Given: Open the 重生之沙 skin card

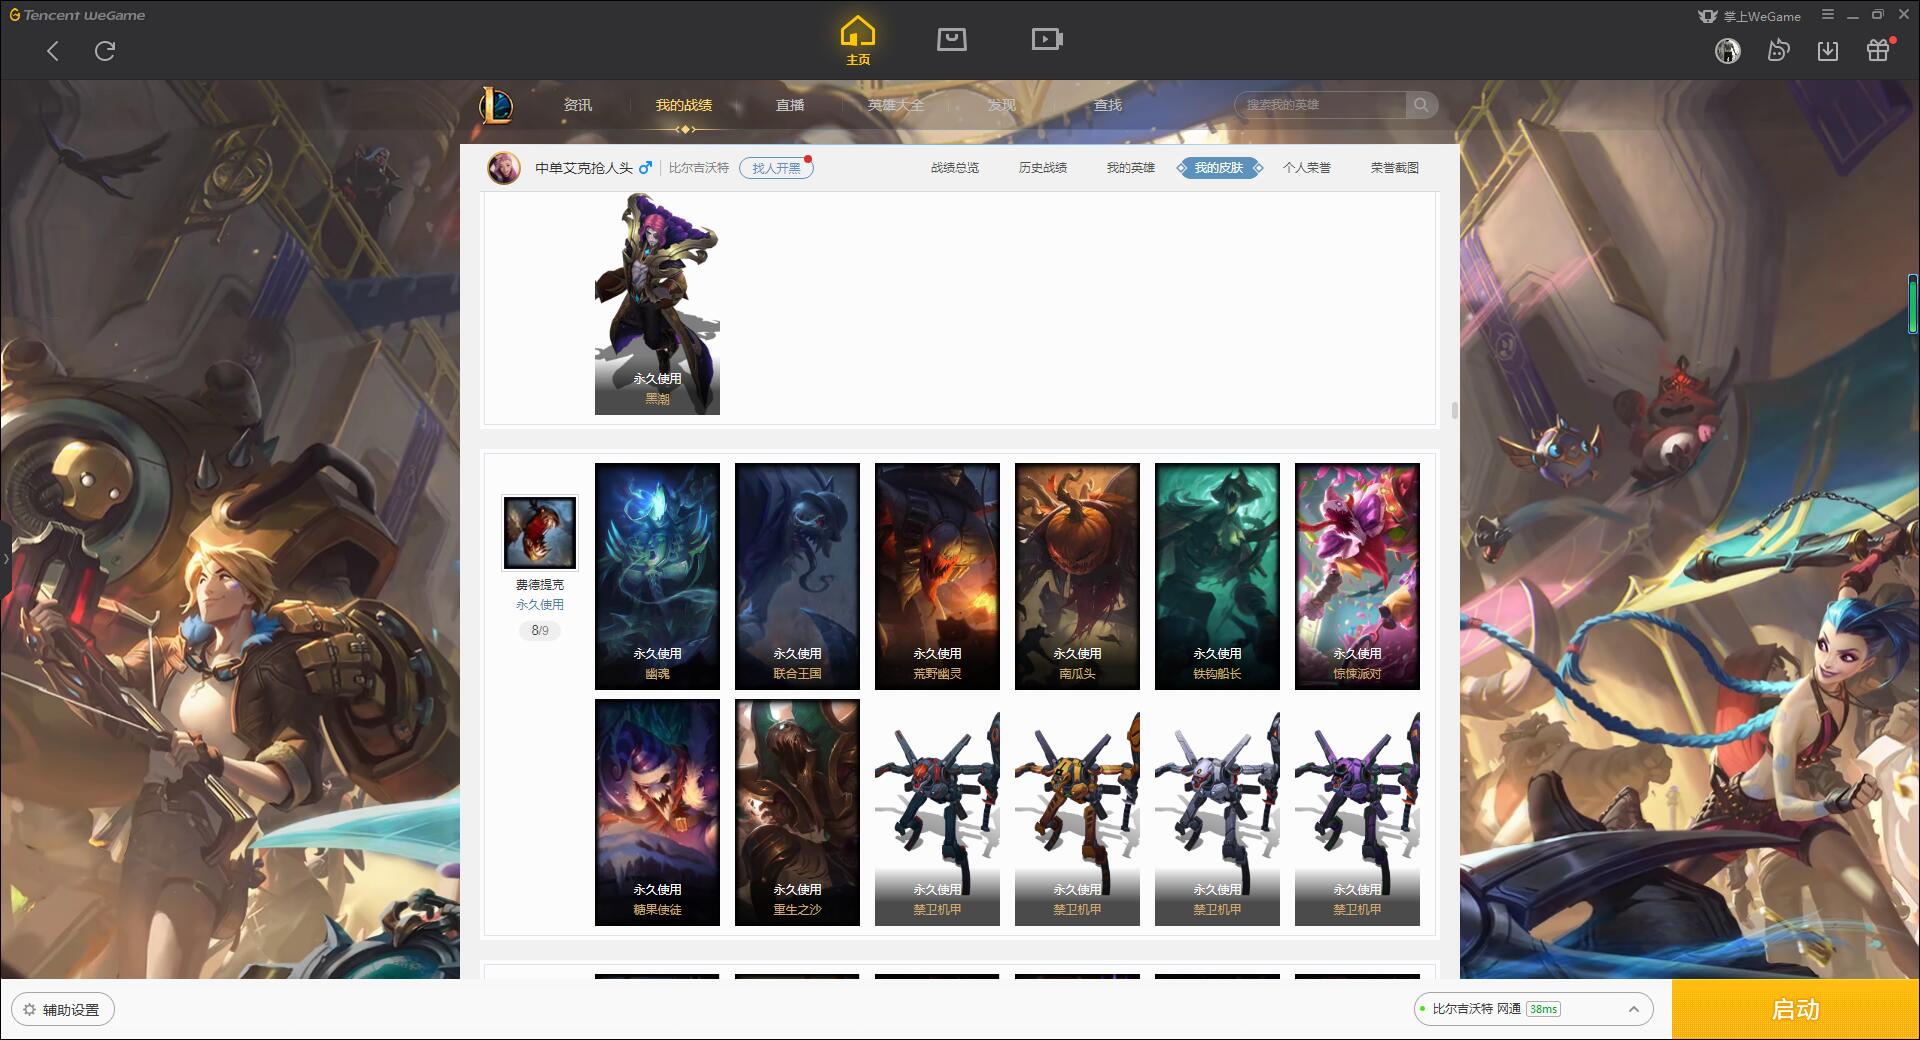Looking at the screenshot, I should pyautogui.click(x=797, y=812).
